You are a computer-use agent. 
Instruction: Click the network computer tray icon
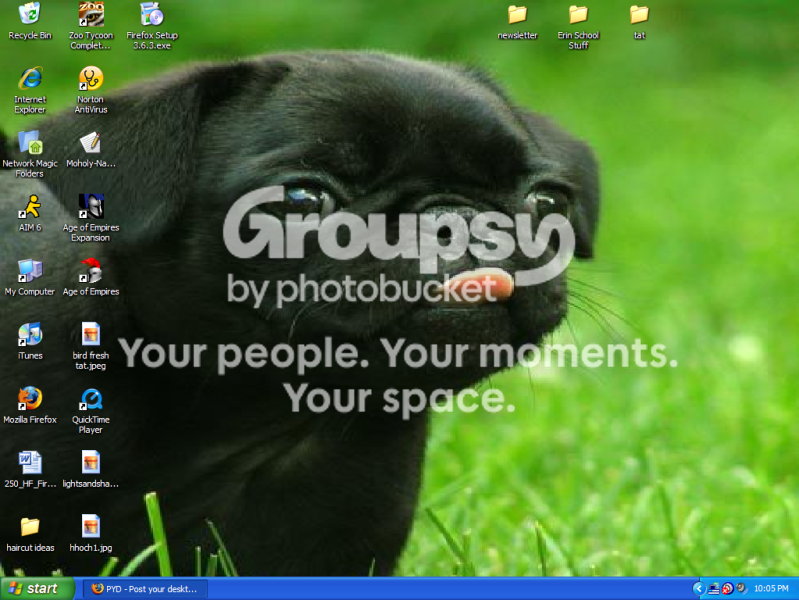(x=714, y=589)
